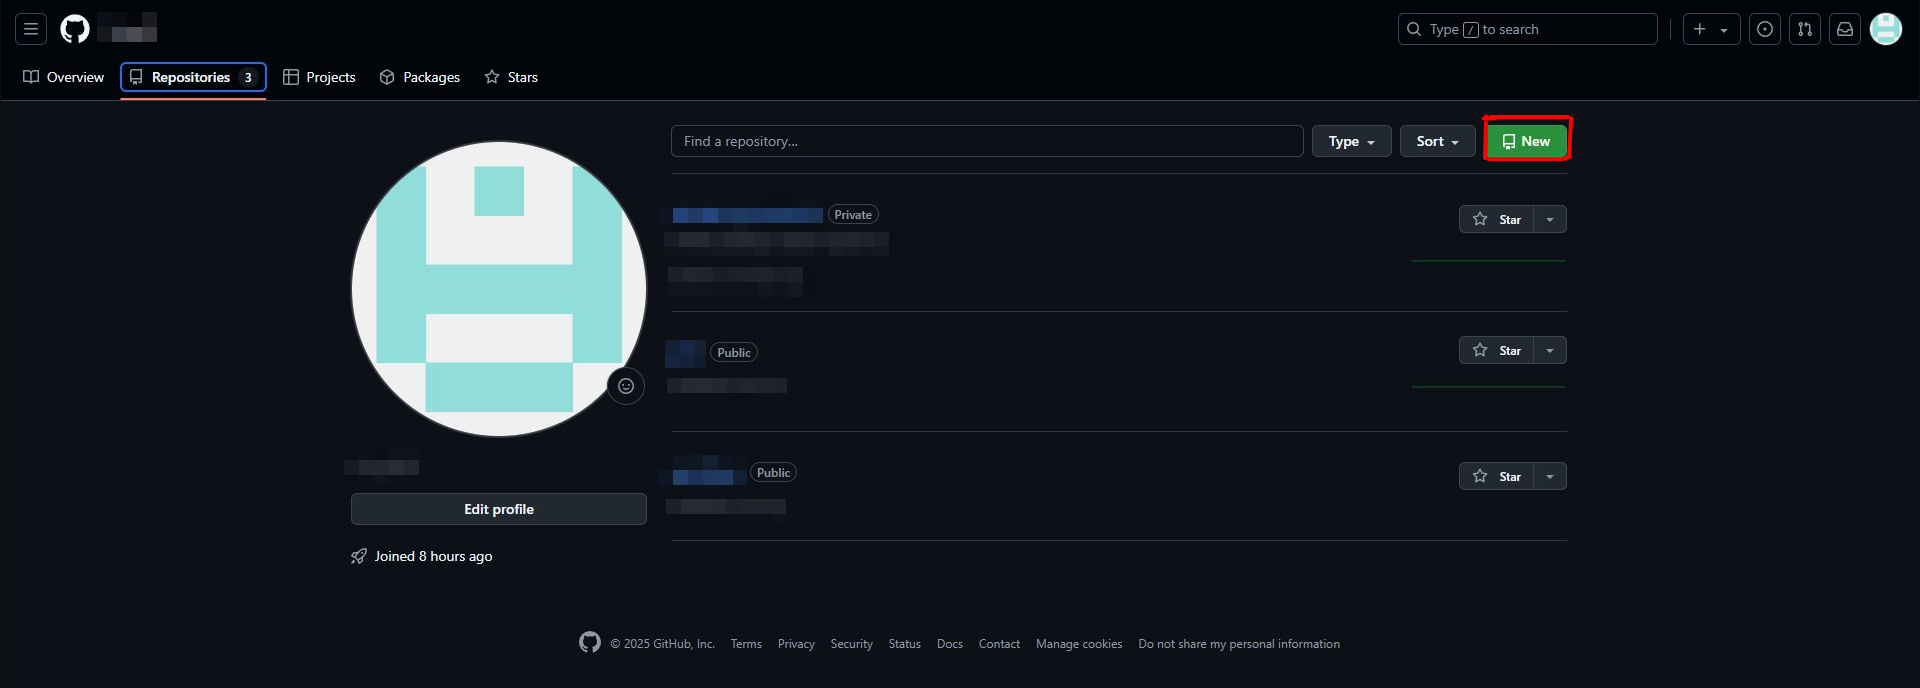Click the Edit profile button
Viewport: 1920px width, 688px height.
click(498, 509)
